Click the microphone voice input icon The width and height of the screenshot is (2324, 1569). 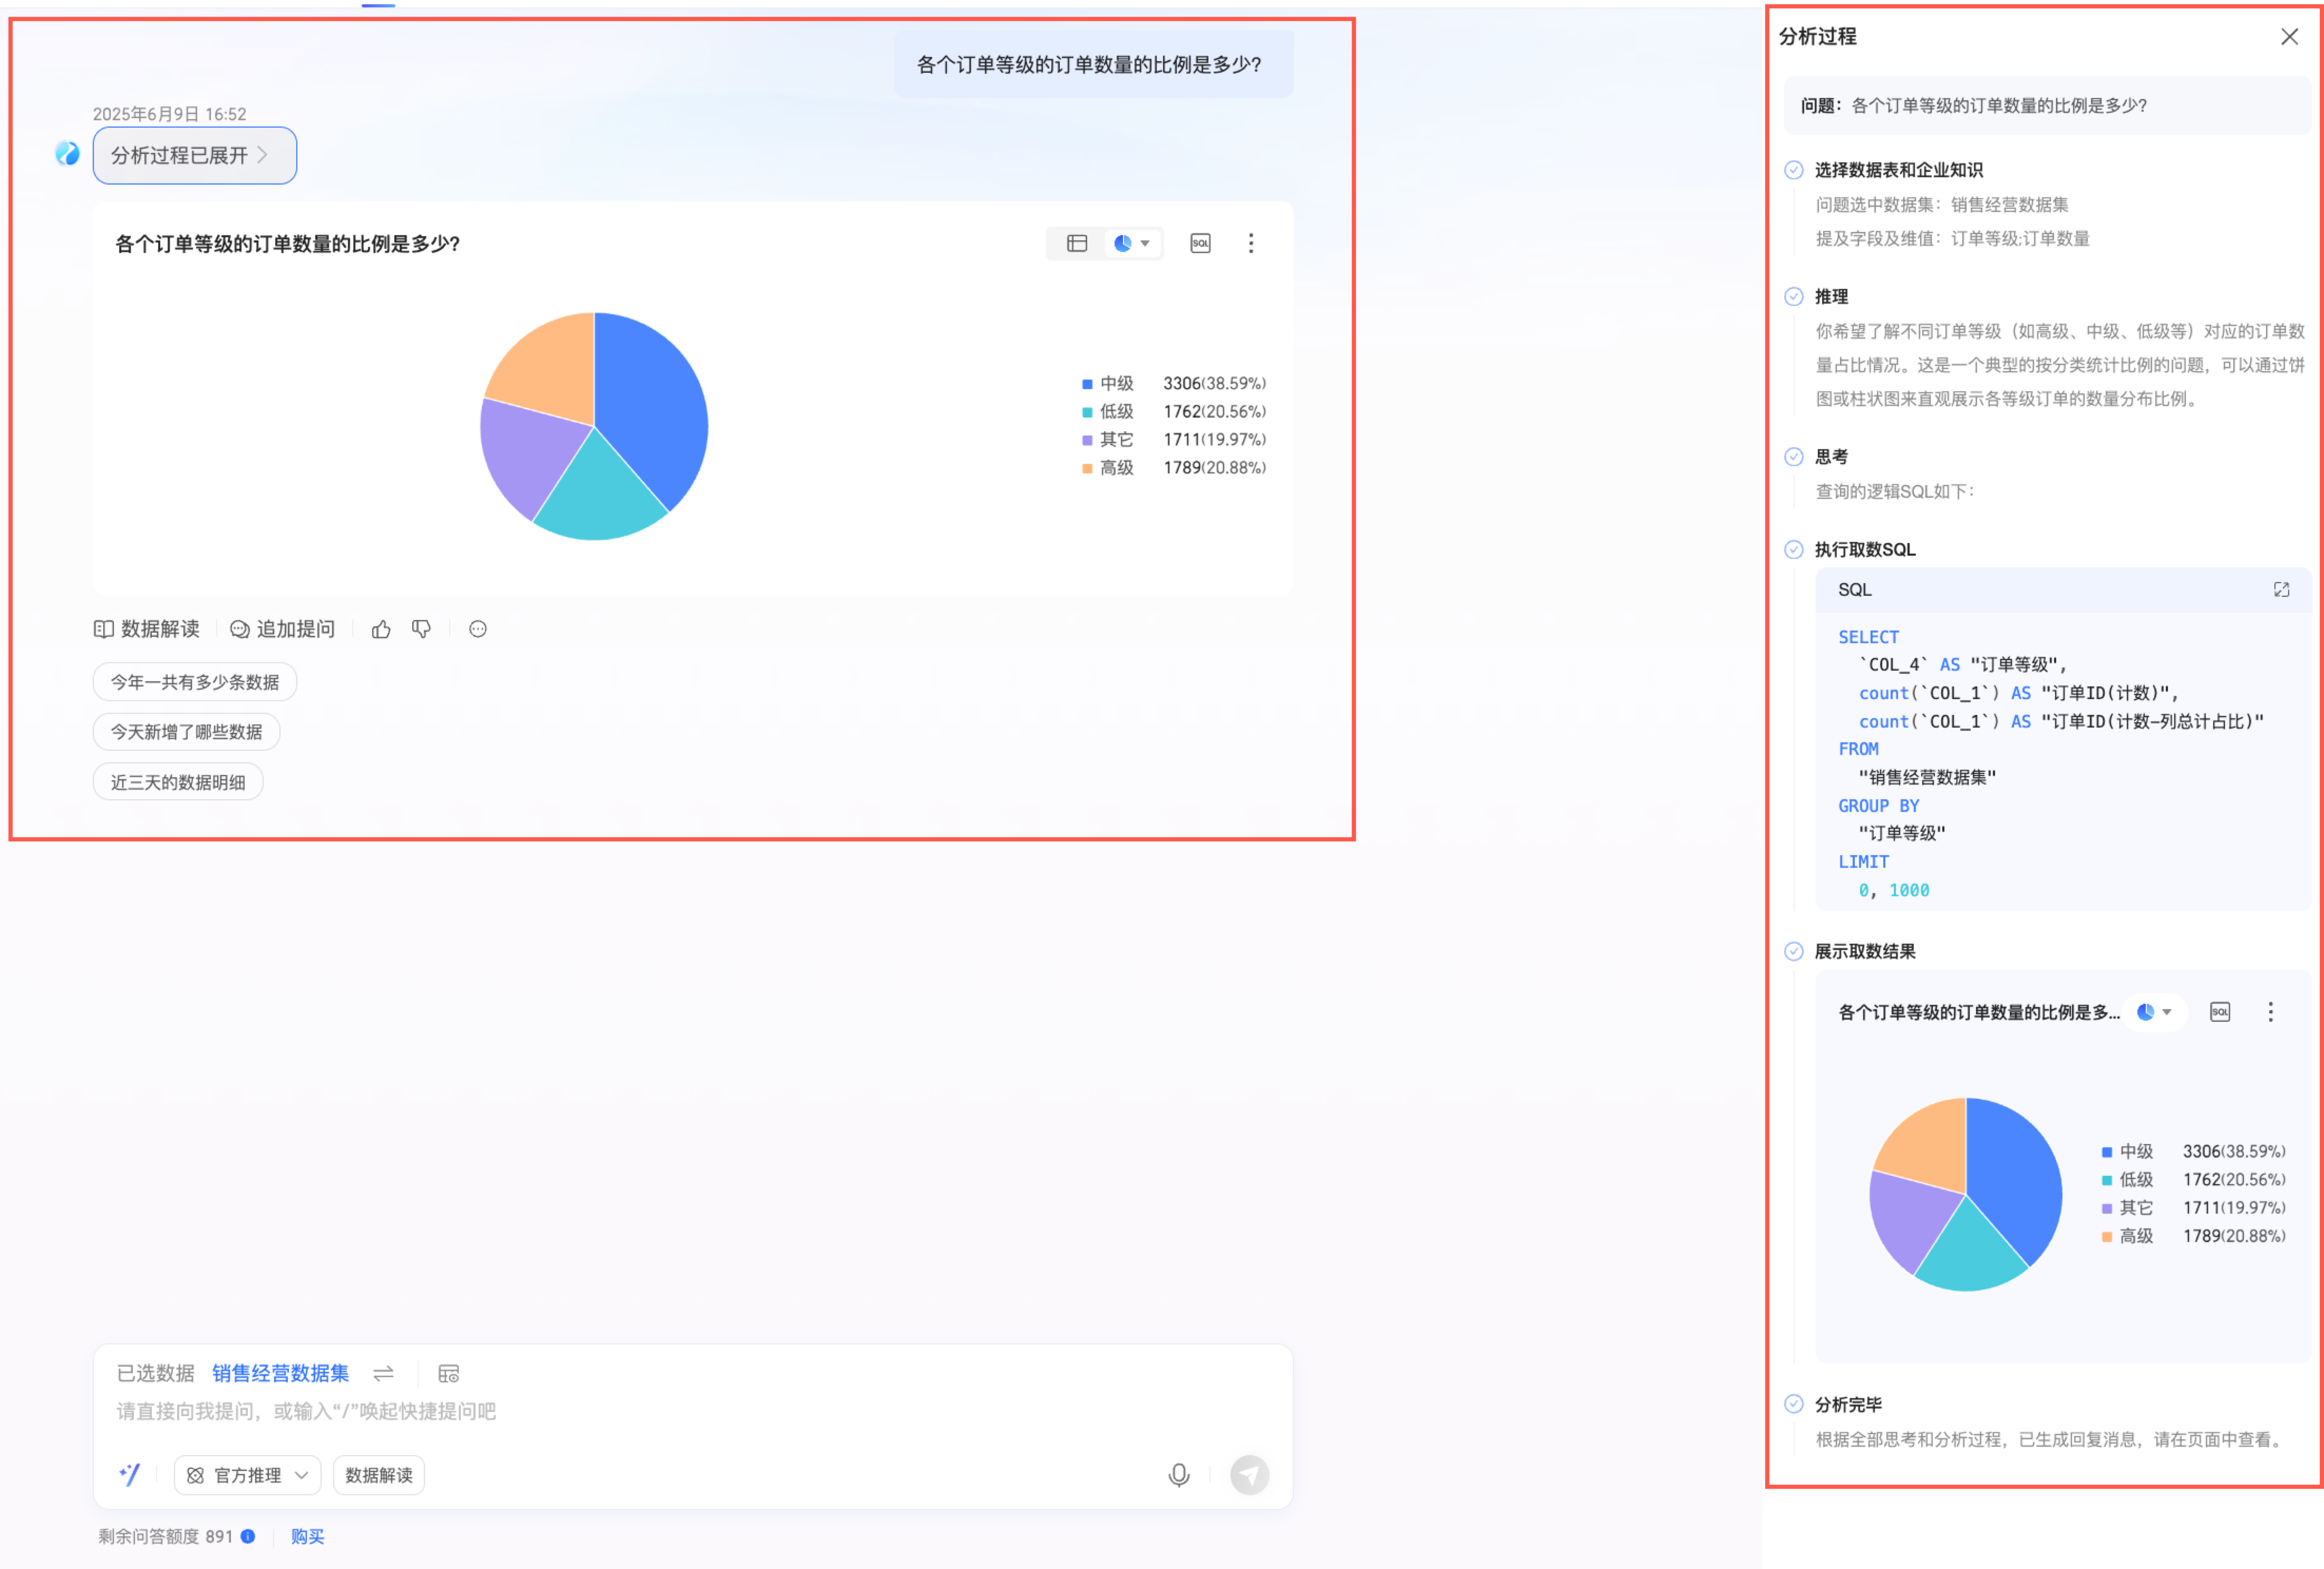tap(1179, 1475)
